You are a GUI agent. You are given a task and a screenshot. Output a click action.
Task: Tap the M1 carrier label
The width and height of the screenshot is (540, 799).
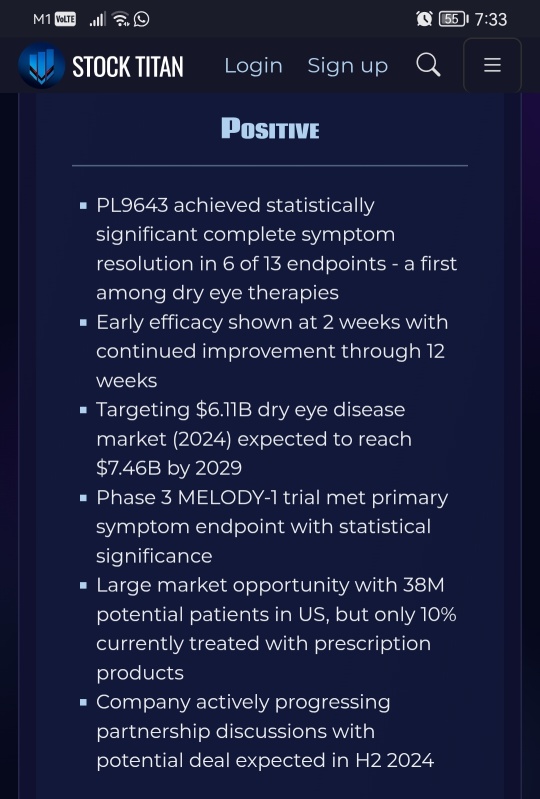click(42, 19)
